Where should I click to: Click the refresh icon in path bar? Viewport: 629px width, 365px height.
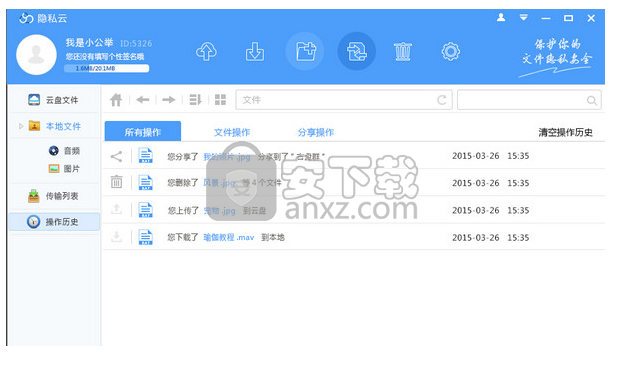(442, 100)
